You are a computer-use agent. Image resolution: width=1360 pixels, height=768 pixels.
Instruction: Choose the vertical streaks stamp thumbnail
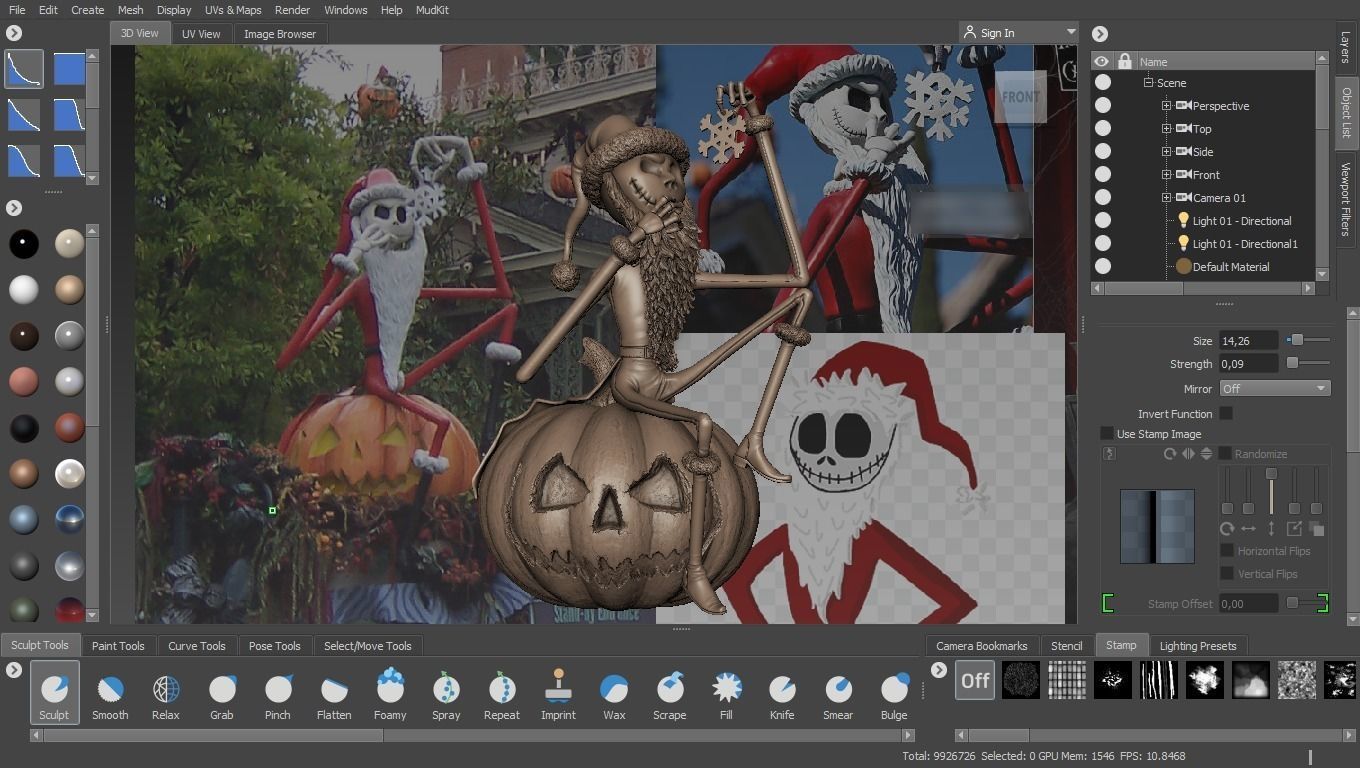click(1159, 680)
